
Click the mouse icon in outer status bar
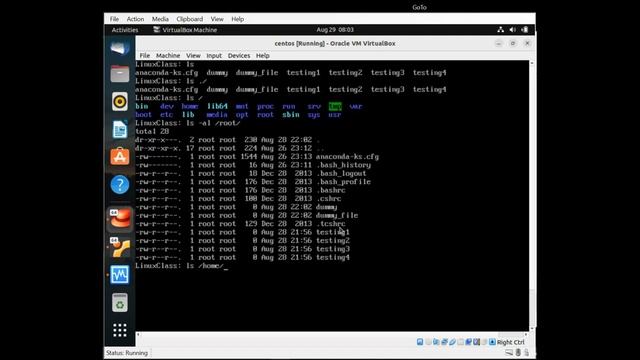(518, 352)
